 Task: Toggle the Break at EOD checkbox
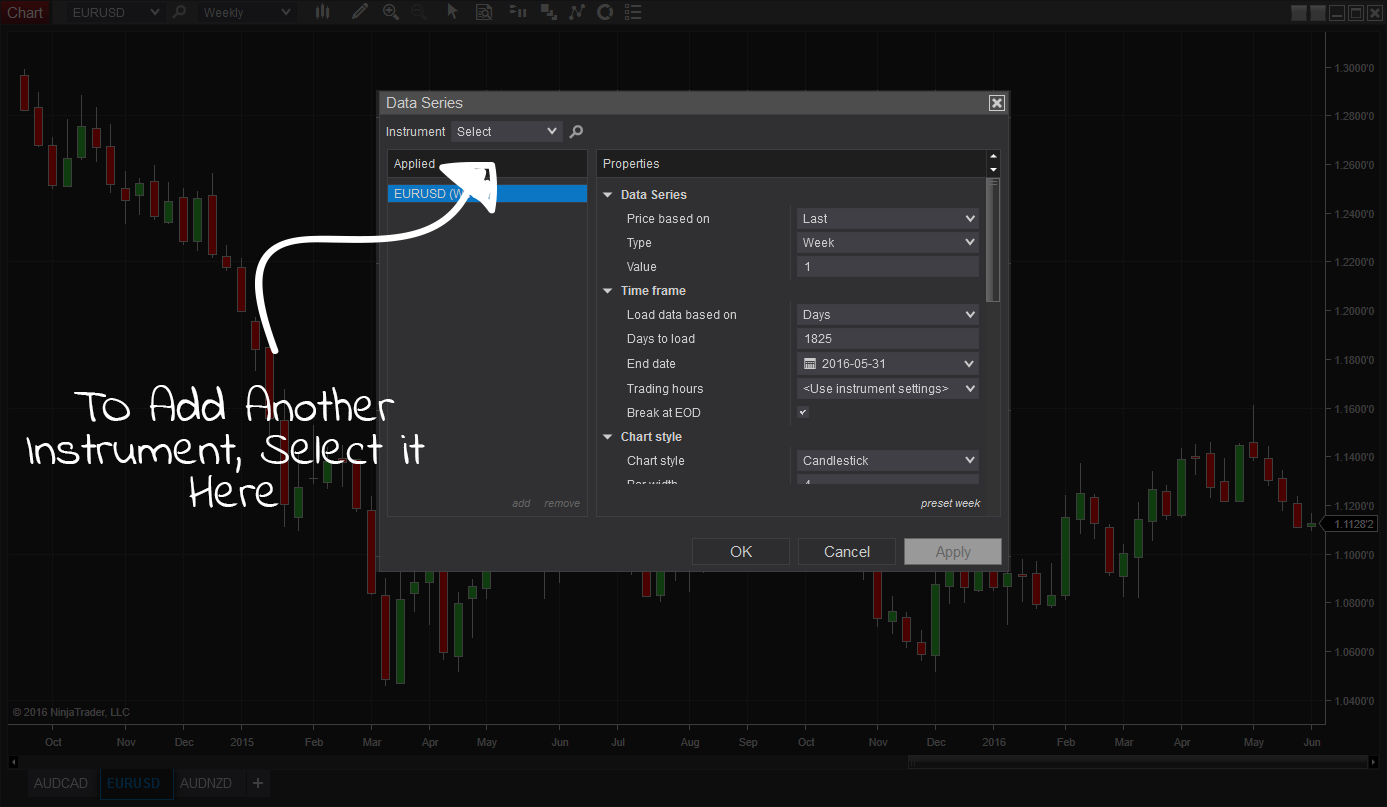802,412
